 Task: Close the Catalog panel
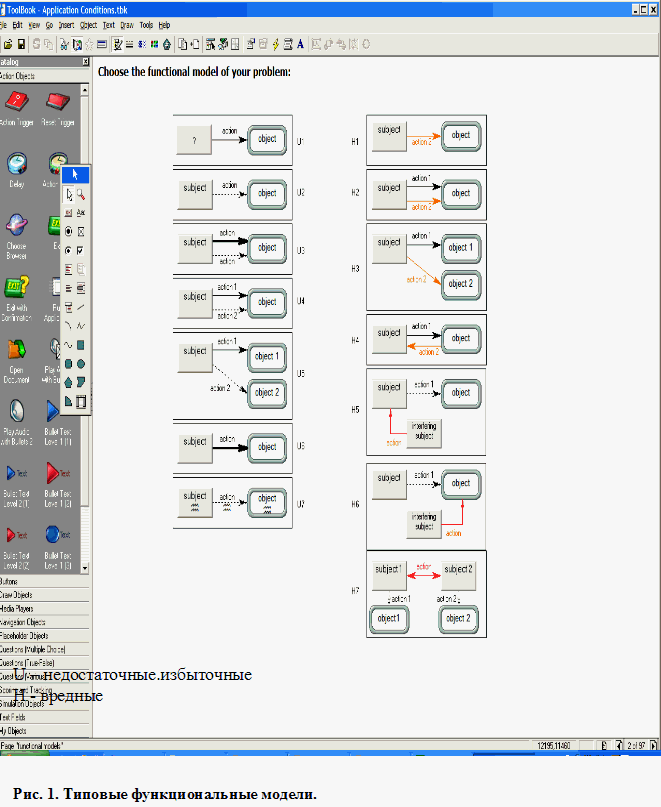(x=85, y=62)
